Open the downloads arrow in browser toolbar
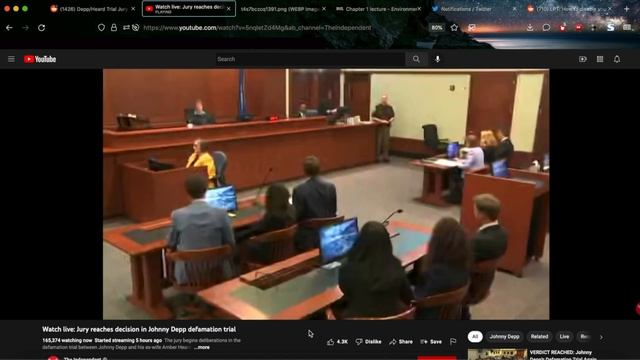The image size is (640, 360). (x=530, y=28)
